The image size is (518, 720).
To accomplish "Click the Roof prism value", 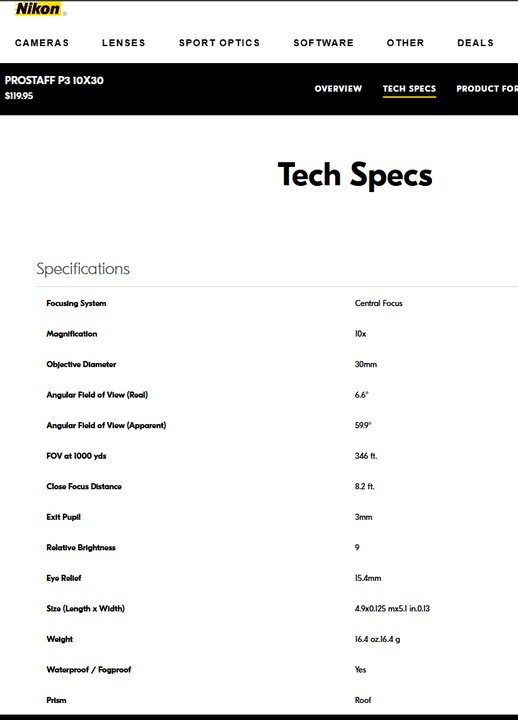I will 363,700.
